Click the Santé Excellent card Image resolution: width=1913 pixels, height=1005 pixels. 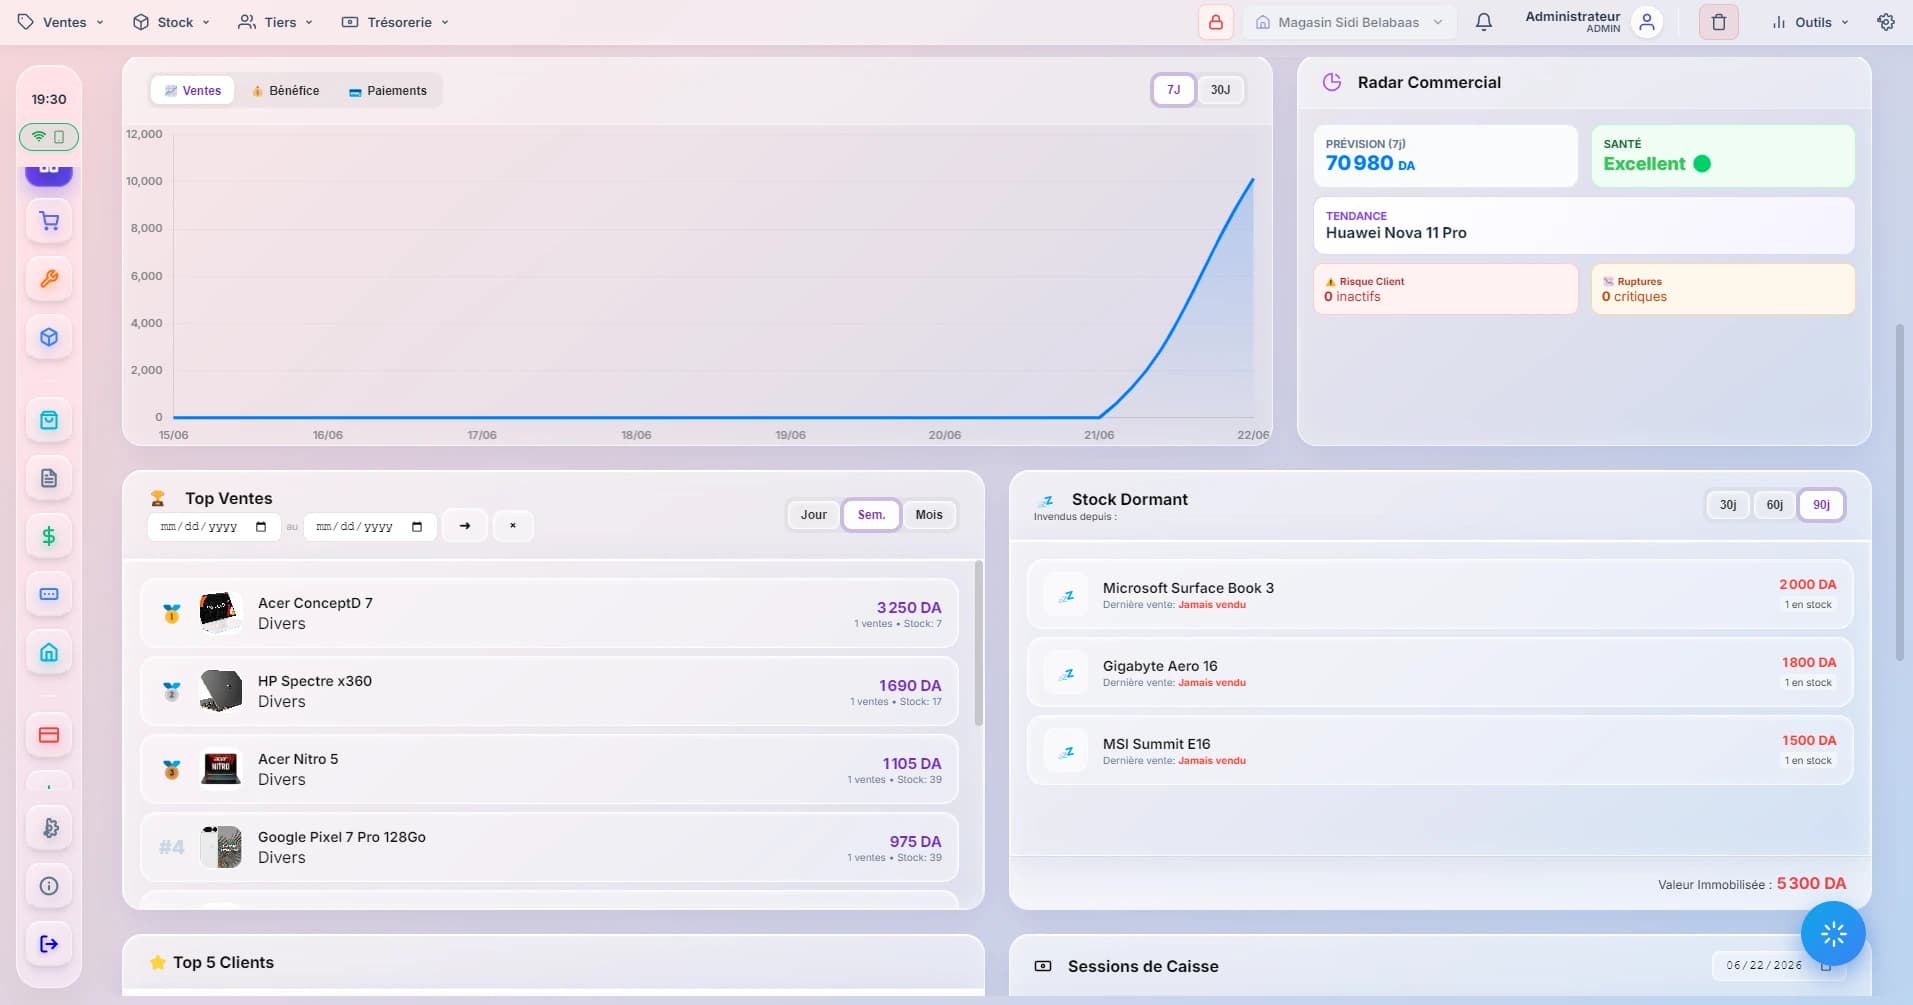[1723, 155]
